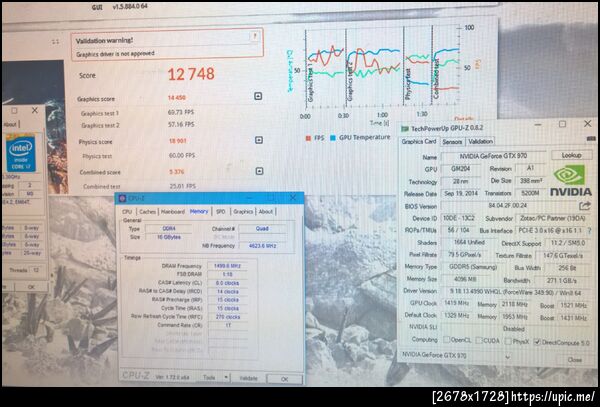This screenshot has height=407, width=600.
Task: Select the Graphics Card tab in GPU-Z
Action: (x=419, y=142)
